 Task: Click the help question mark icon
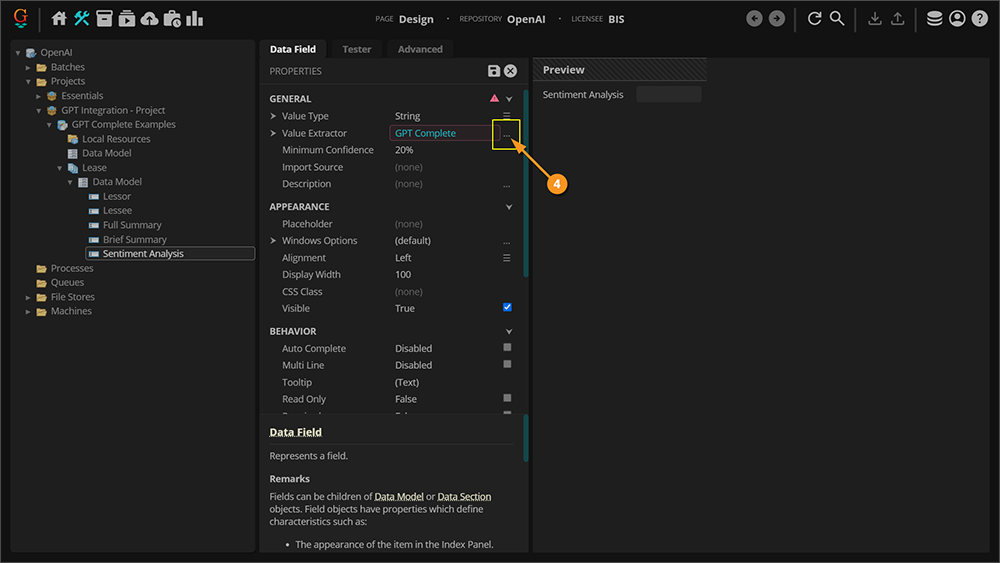click(979, 18)
